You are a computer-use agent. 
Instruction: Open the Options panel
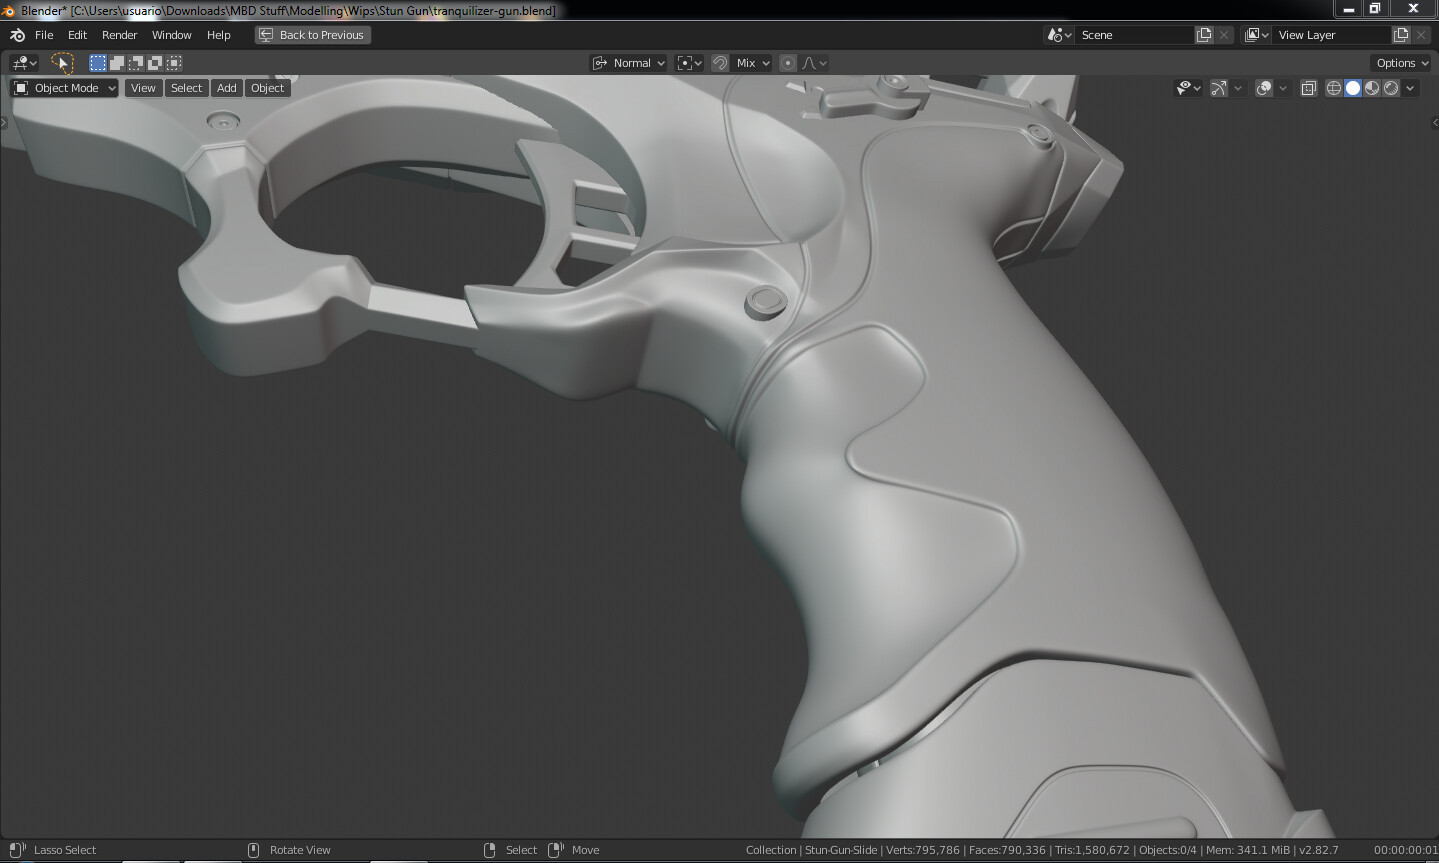[x=1400, y=62]
